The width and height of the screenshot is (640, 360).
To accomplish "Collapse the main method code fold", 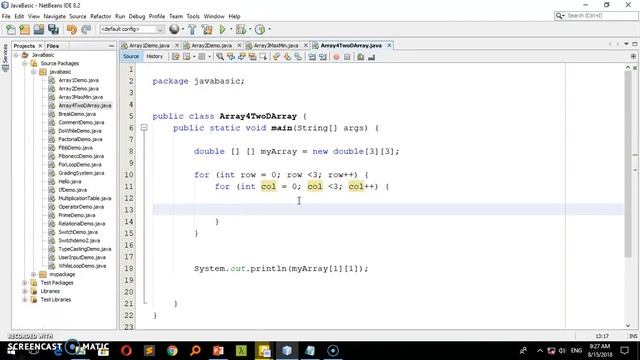I will 144,128.
